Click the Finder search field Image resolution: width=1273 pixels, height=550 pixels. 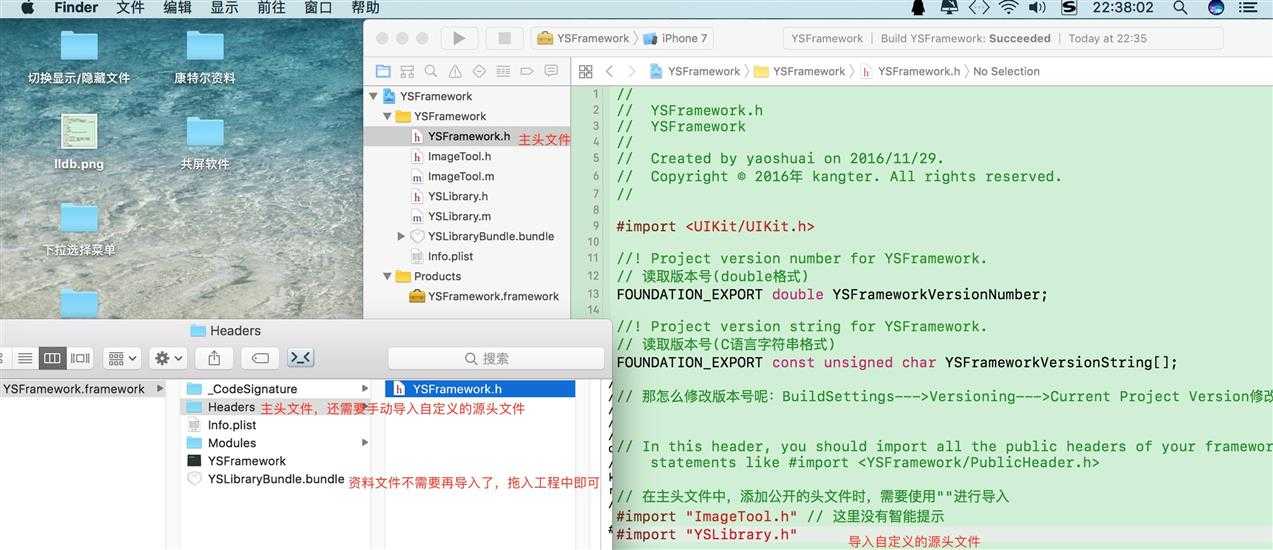(494, 358)
